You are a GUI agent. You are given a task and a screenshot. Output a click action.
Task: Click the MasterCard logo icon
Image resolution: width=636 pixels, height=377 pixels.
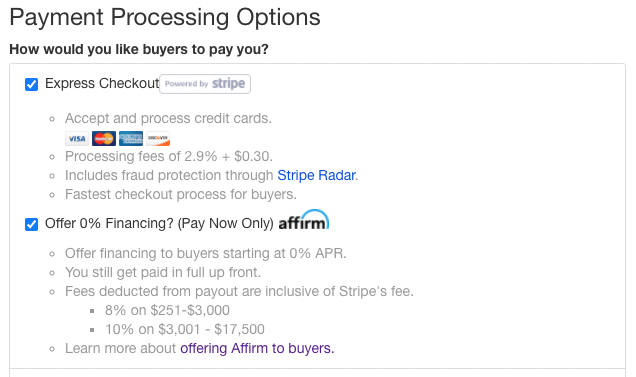click(x=104, y=139)
